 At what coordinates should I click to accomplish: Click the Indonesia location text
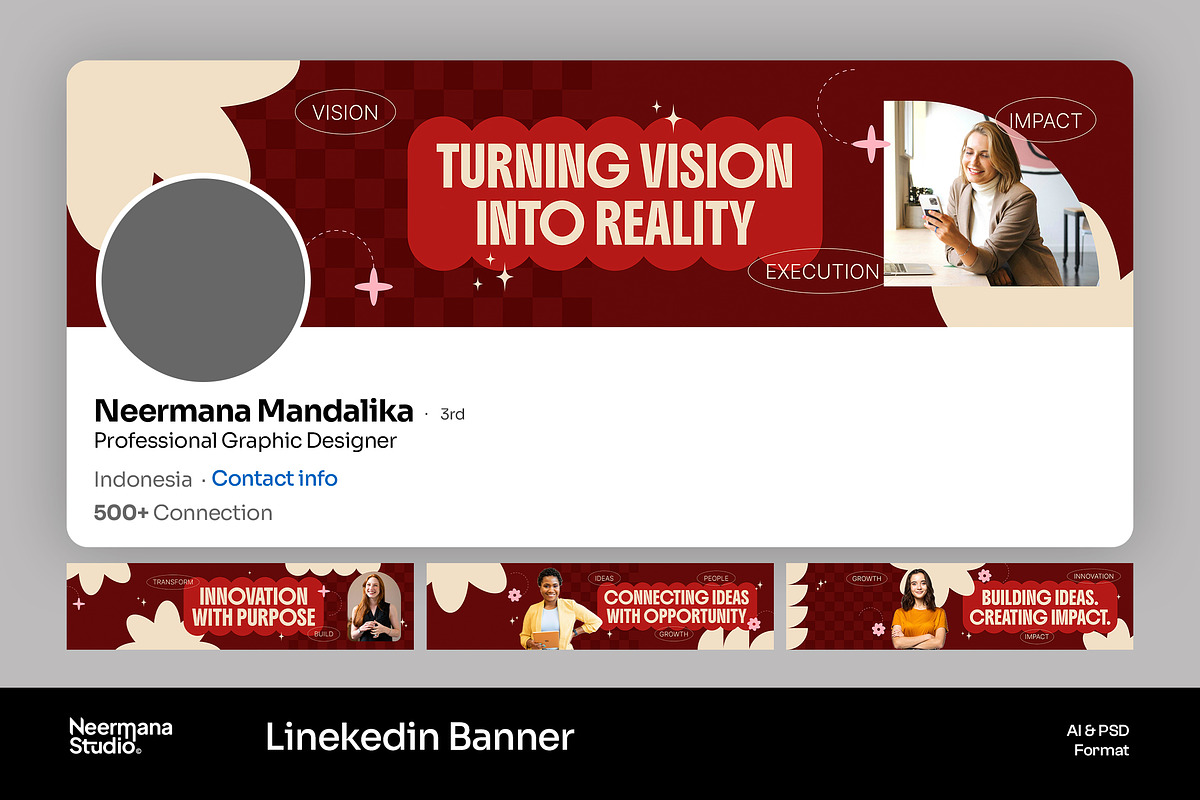[x=143, y=479]
